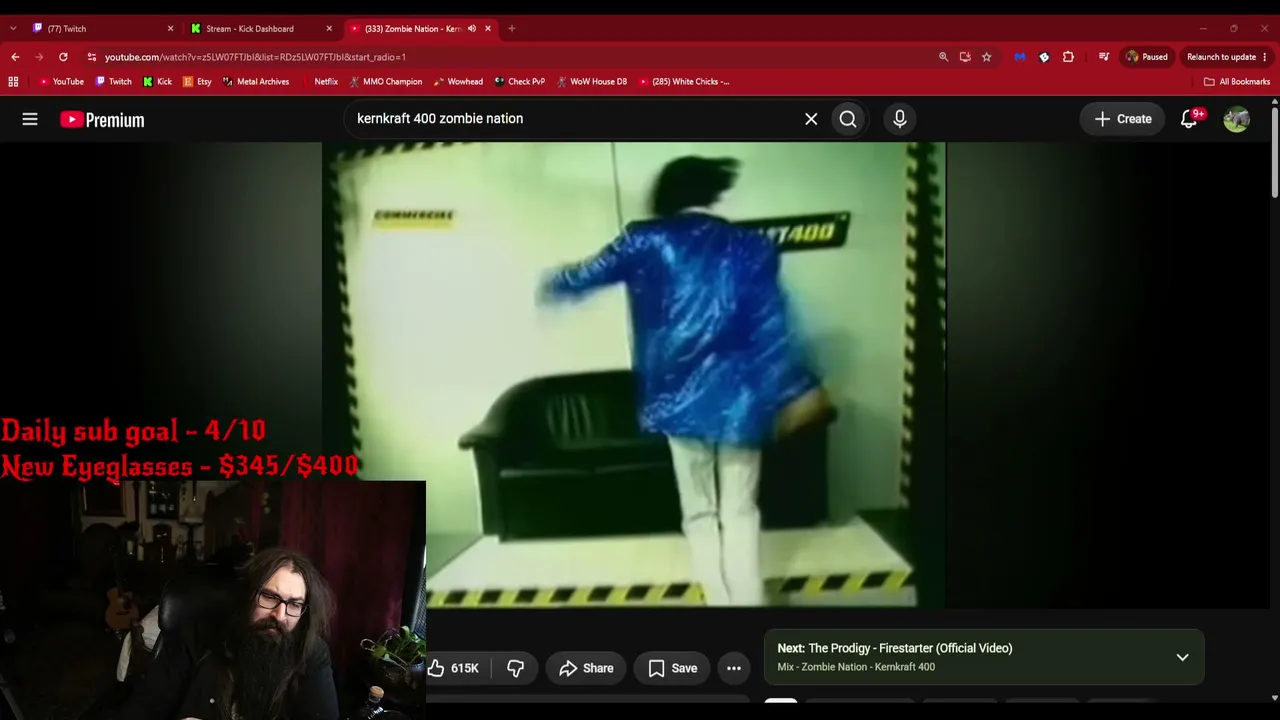Save the video to a playlist
The width and height of the screenshot is (1280, 720).
point(672,668)
